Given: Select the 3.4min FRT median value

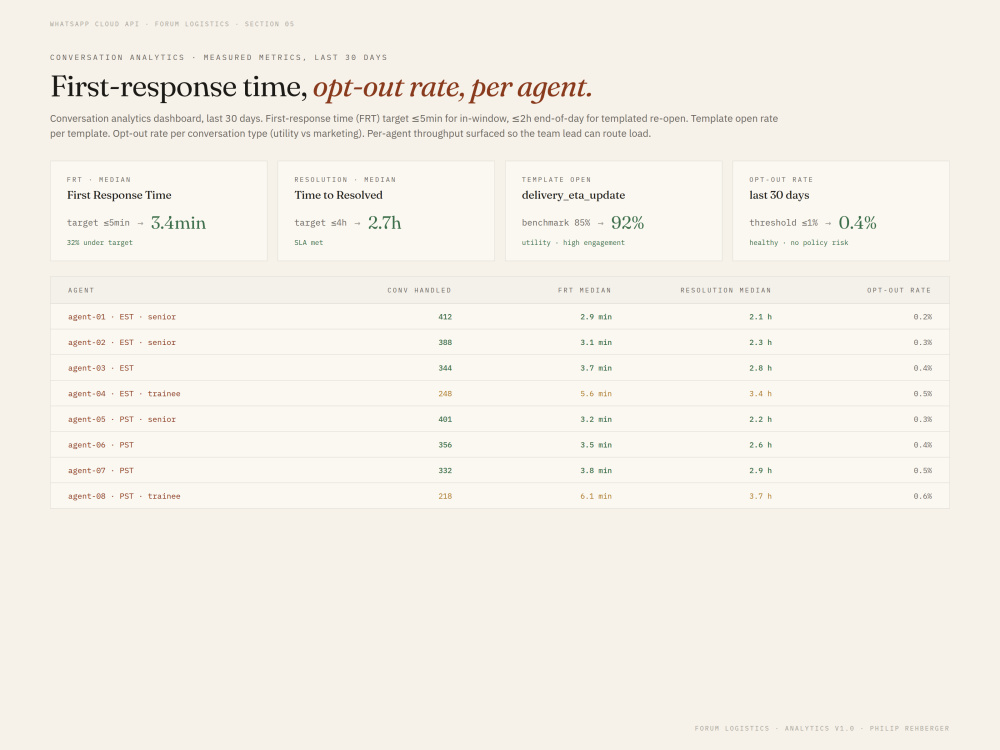Looking at the screenshot, I should [178, 223].
